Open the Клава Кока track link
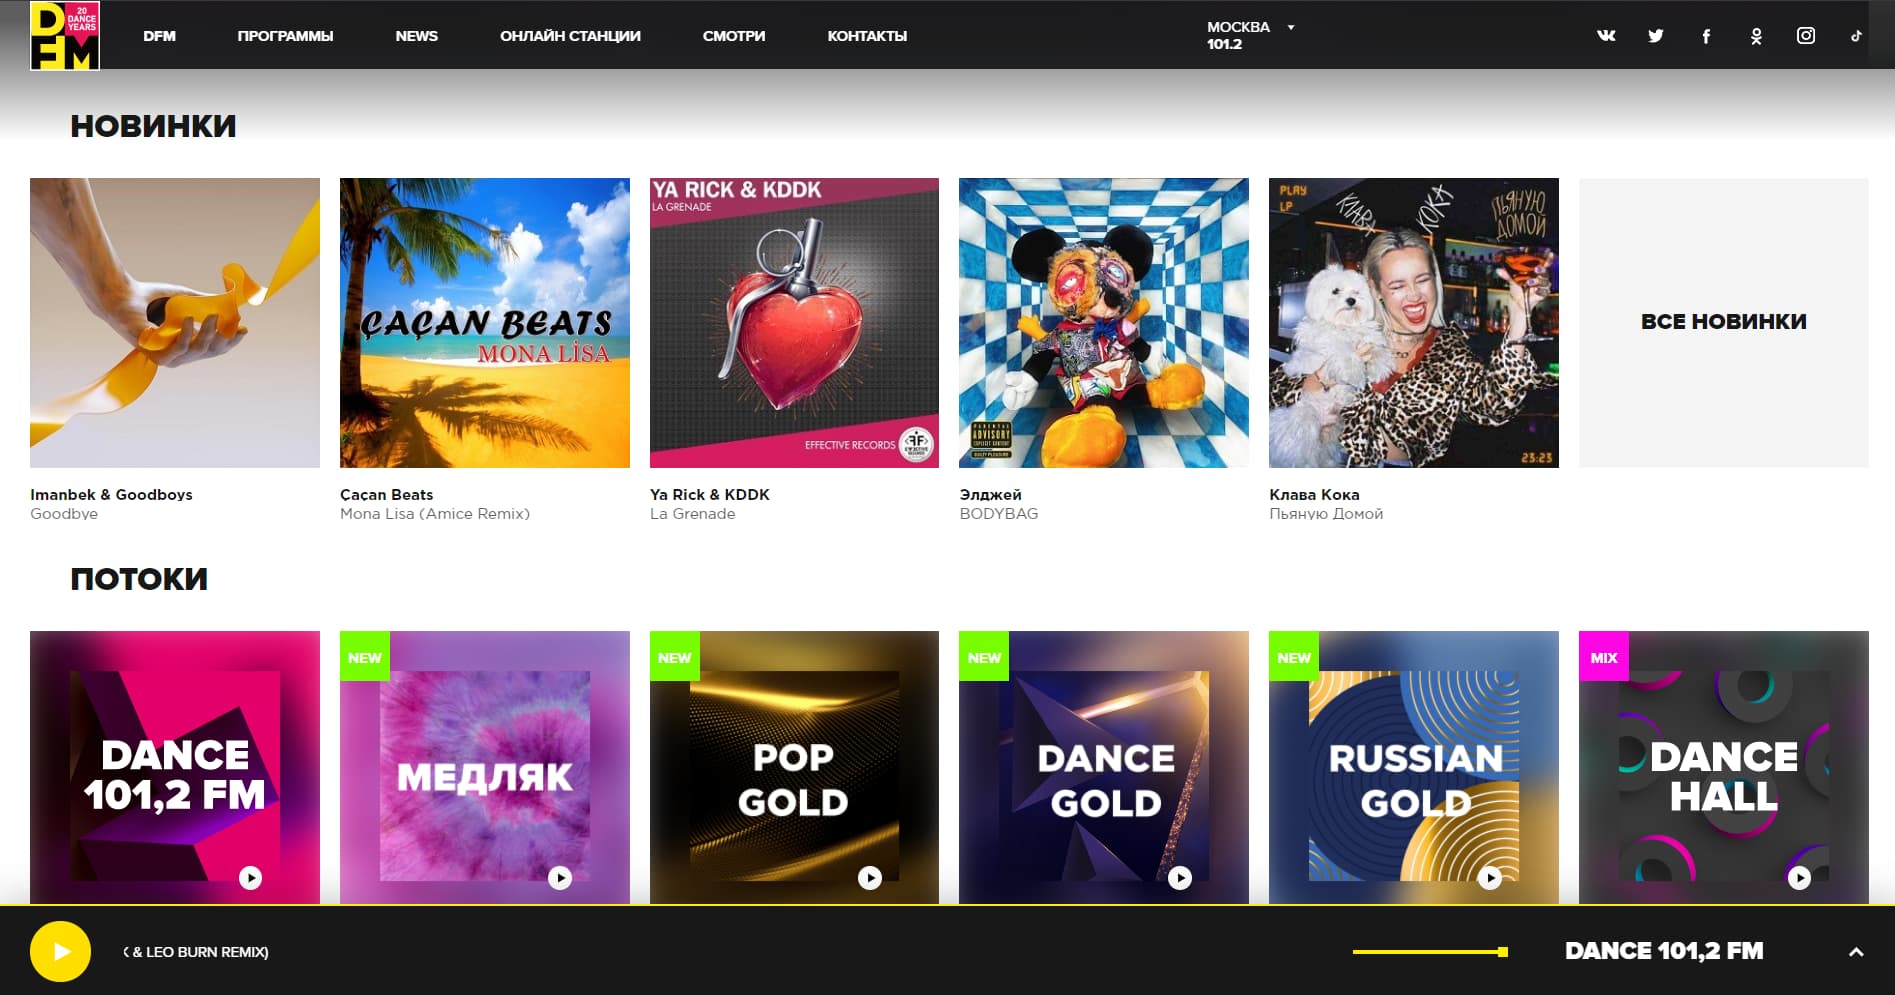This screenshot has width=1895, height=995. [x=1314, y=494]
